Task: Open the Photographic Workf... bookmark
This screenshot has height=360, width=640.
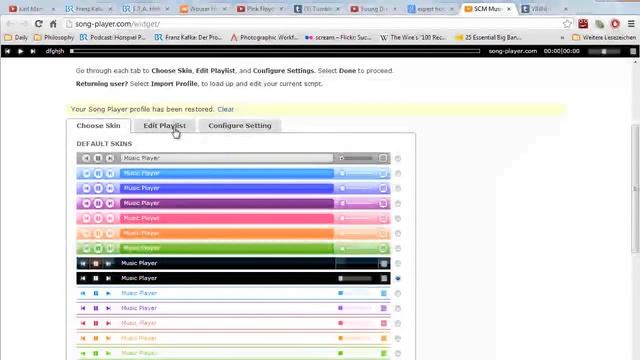Action: coord(264,38)
